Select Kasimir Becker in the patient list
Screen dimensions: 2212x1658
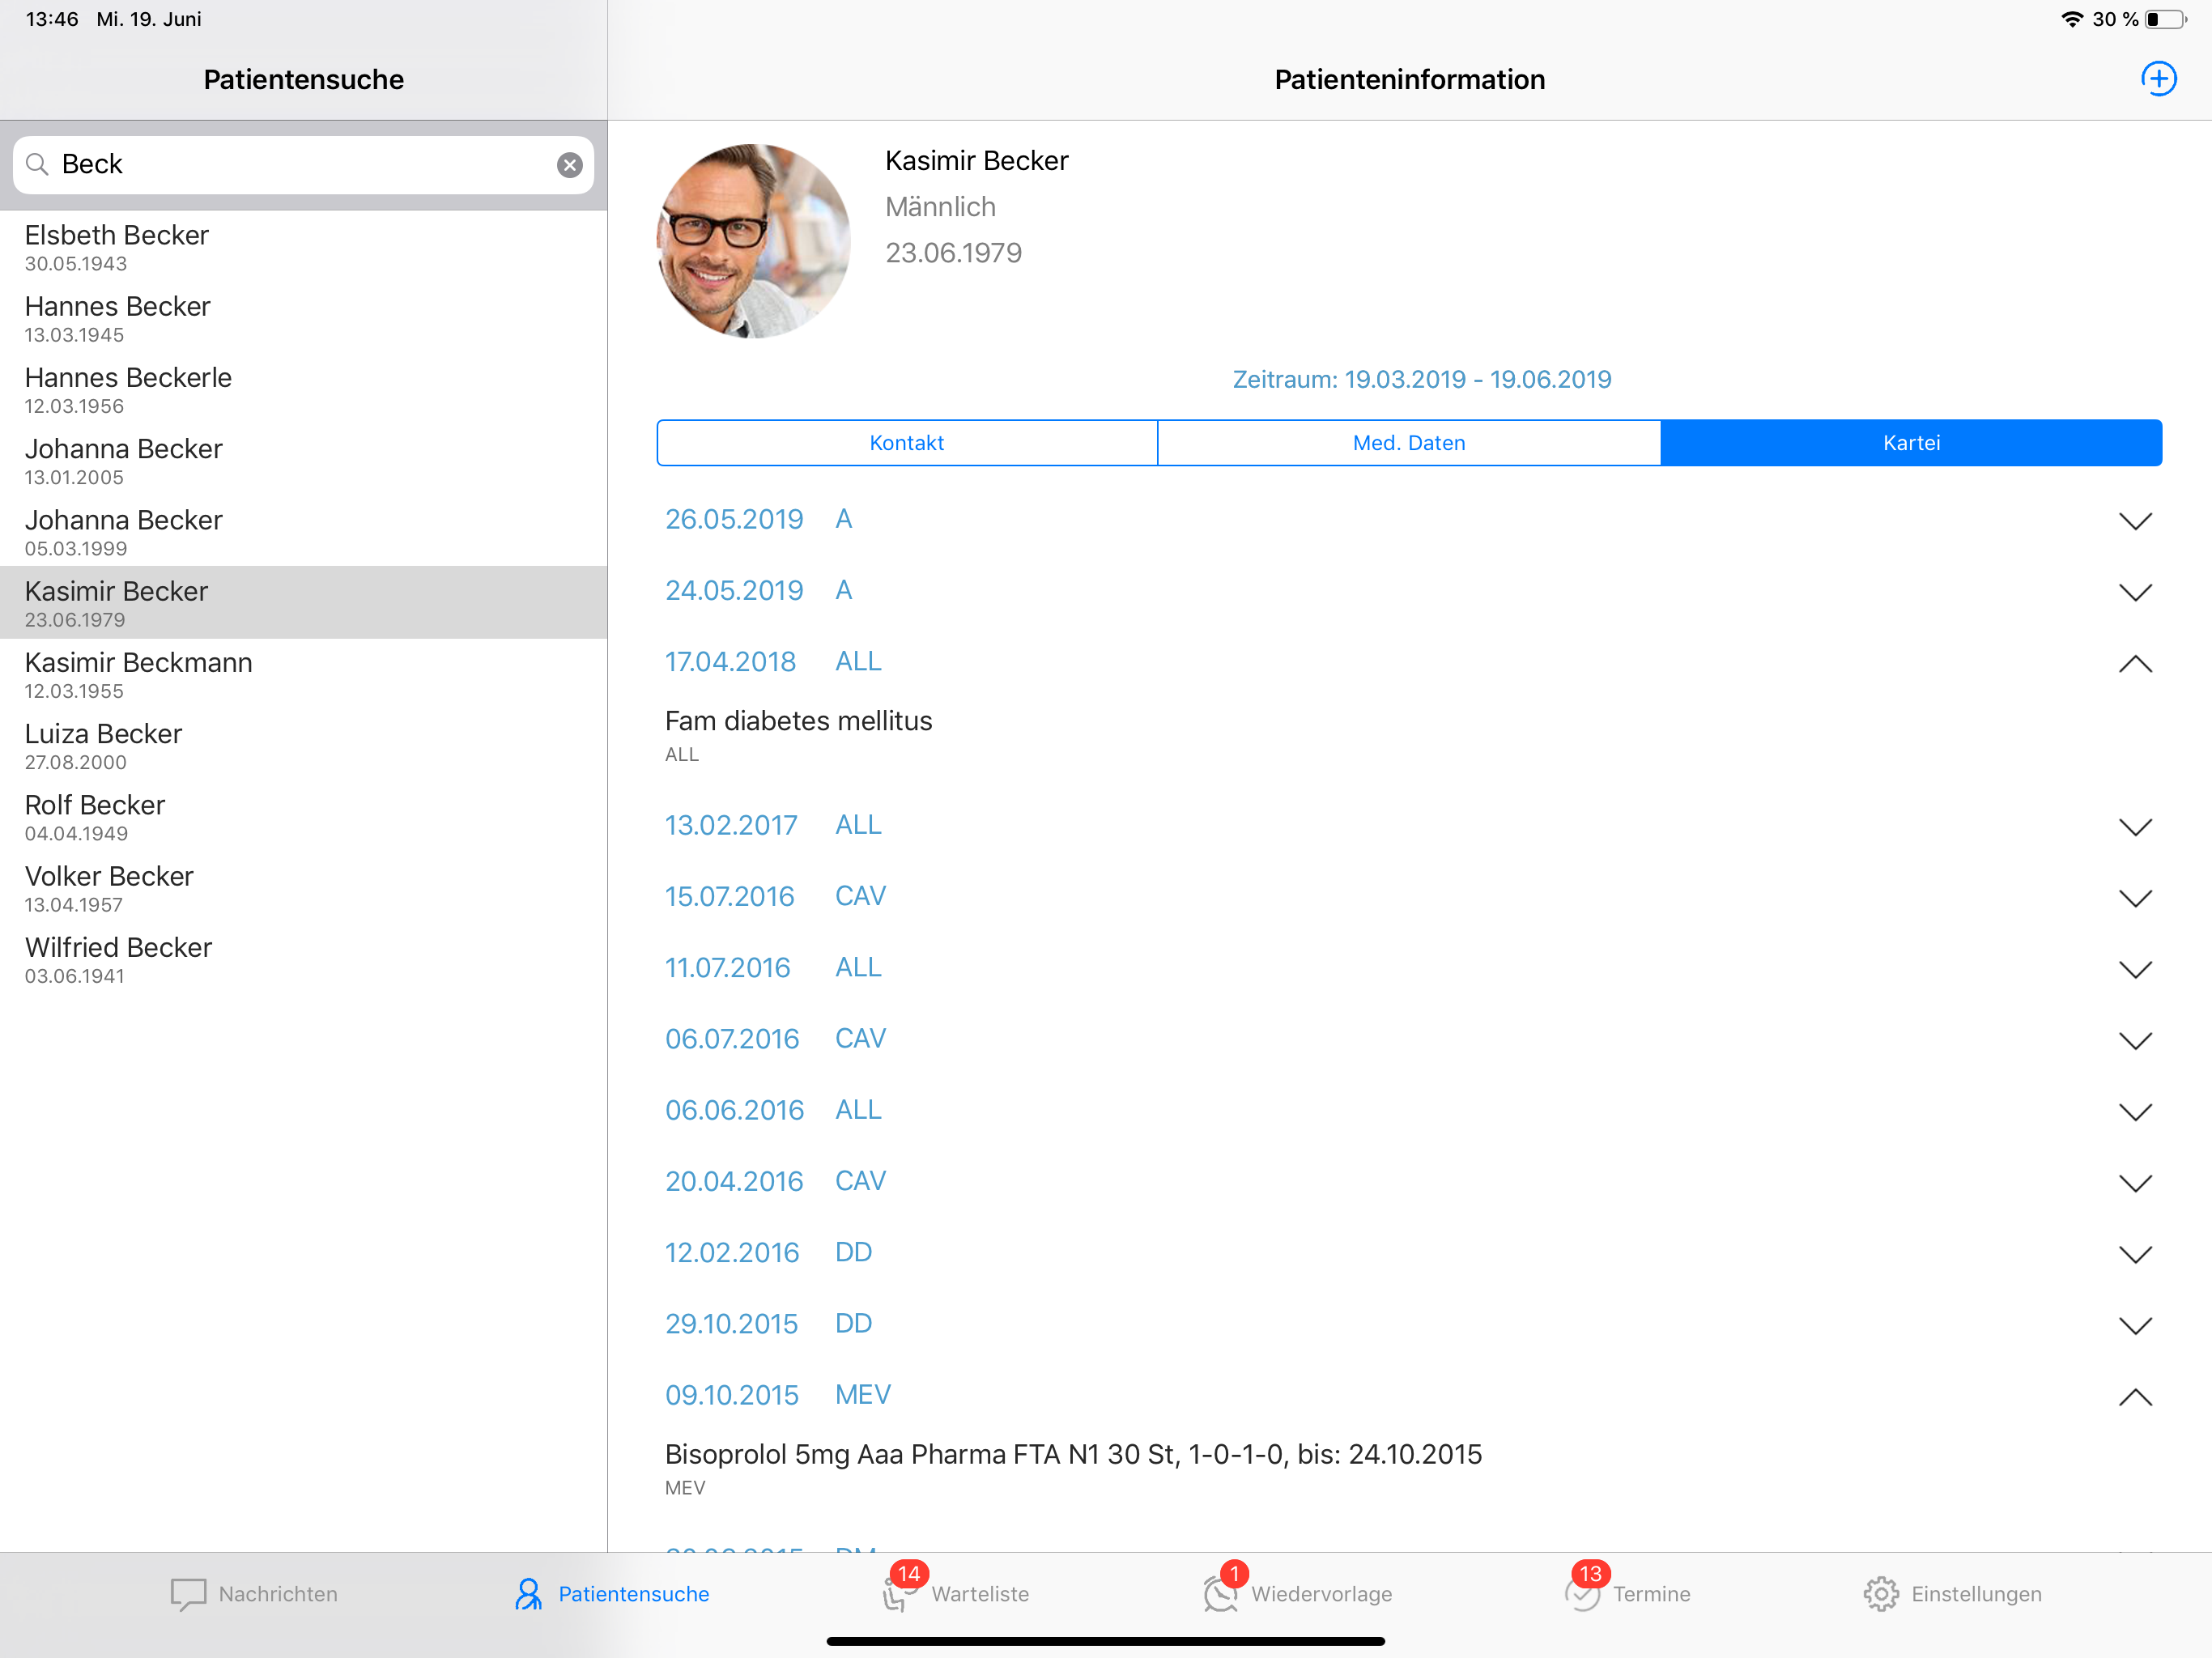click(303, 603)
